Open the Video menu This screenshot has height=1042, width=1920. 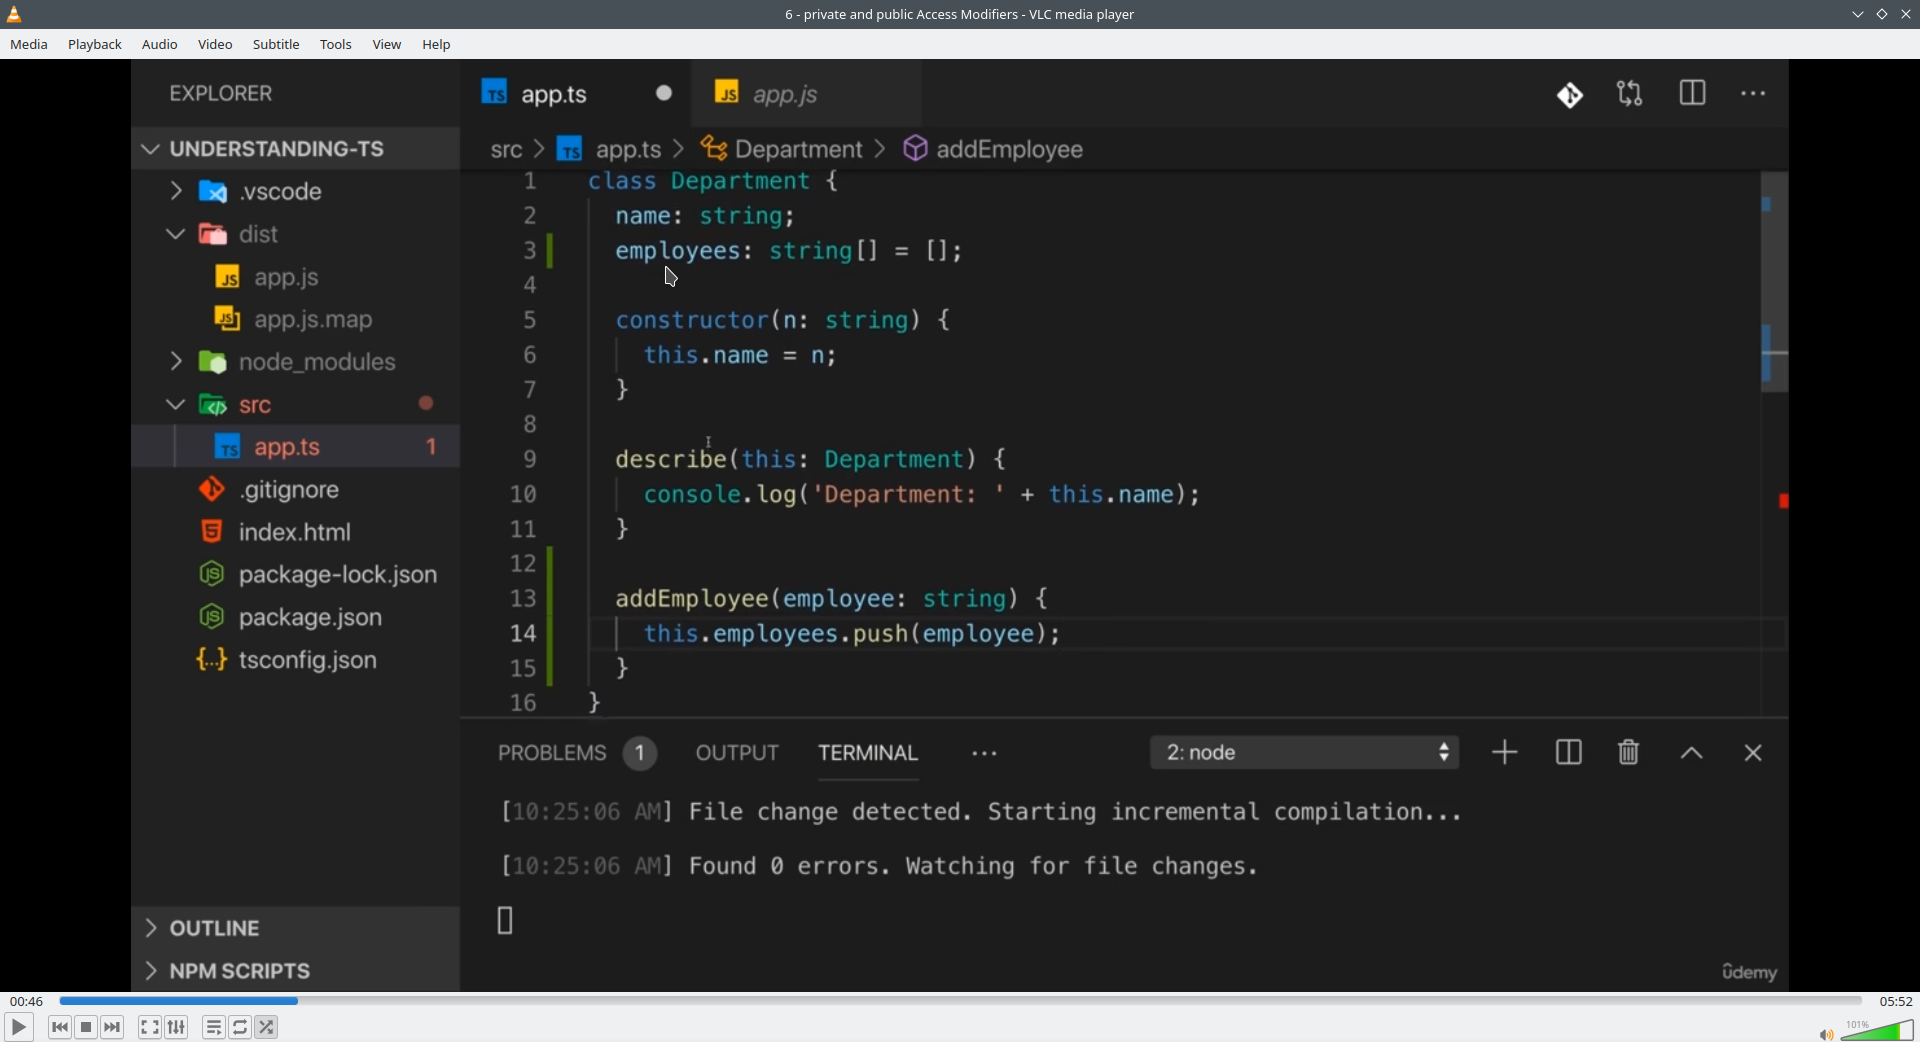click(x=215, y=45)
